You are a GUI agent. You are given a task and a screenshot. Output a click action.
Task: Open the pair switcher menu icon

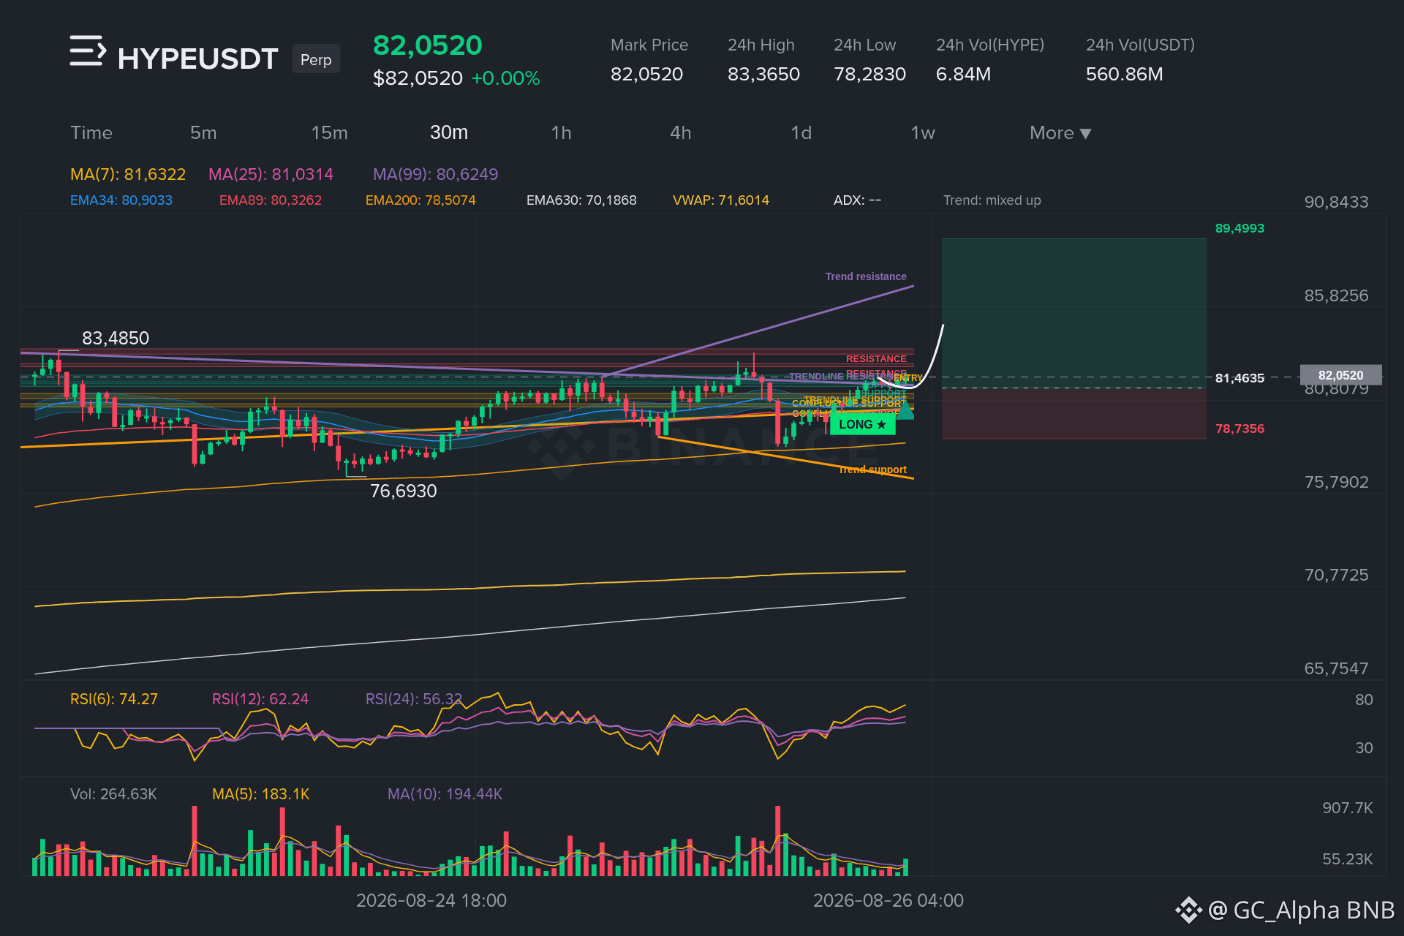87,51
